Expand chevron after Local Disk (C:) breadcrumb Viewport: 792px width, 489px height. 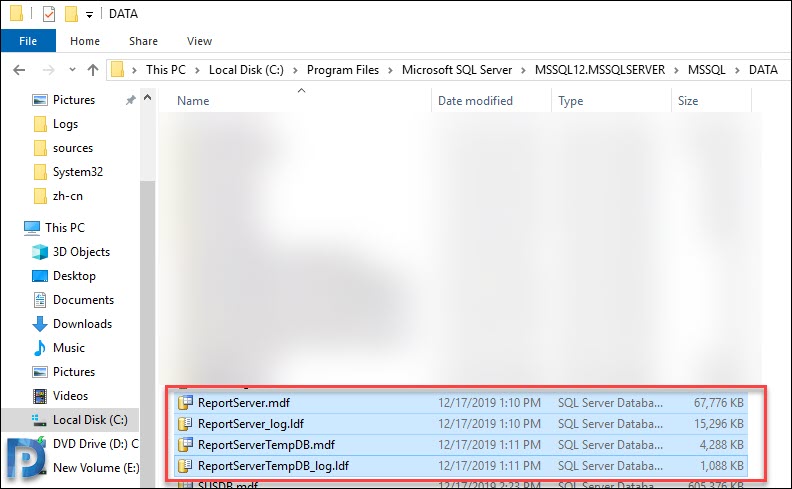295,70
